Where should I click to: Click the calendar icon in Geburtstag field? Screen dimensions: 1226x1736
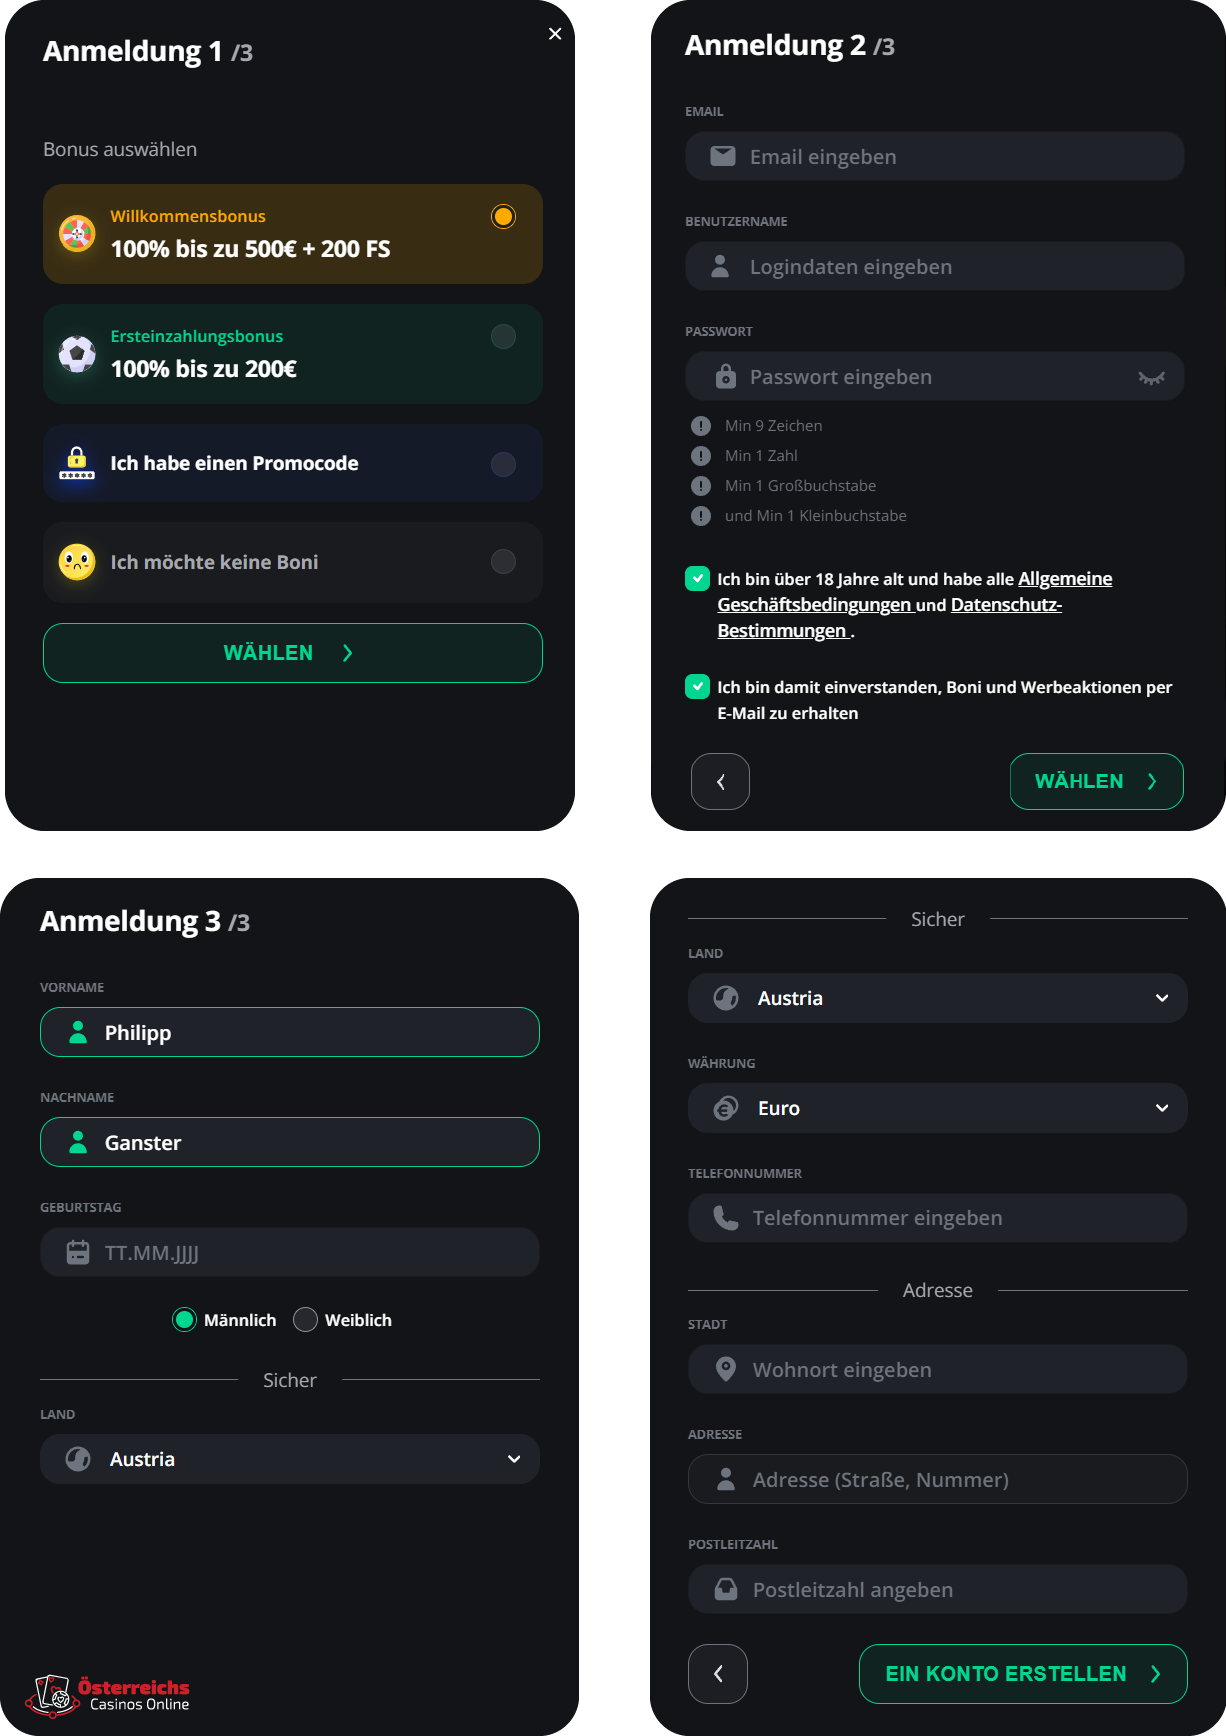(78, 1252)
